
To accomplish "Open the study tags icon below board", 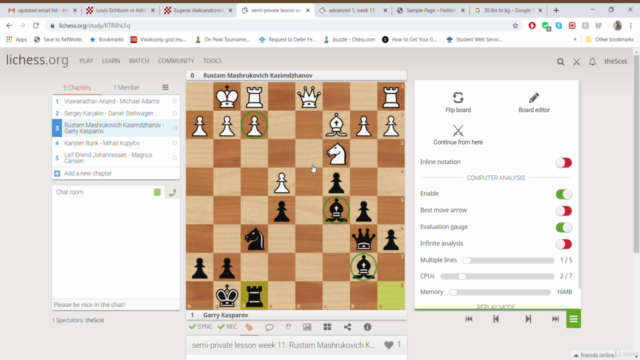I will [x=249, y=327].
